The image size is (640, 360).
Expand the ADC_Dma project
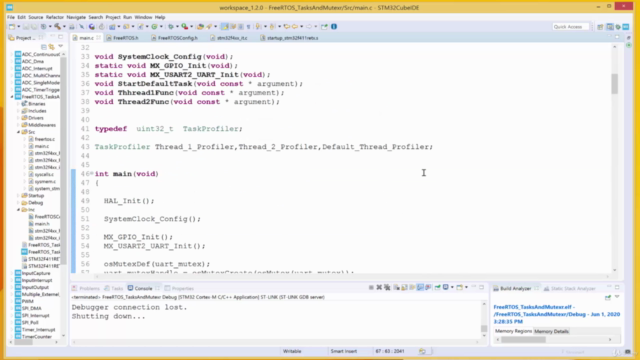12,62
